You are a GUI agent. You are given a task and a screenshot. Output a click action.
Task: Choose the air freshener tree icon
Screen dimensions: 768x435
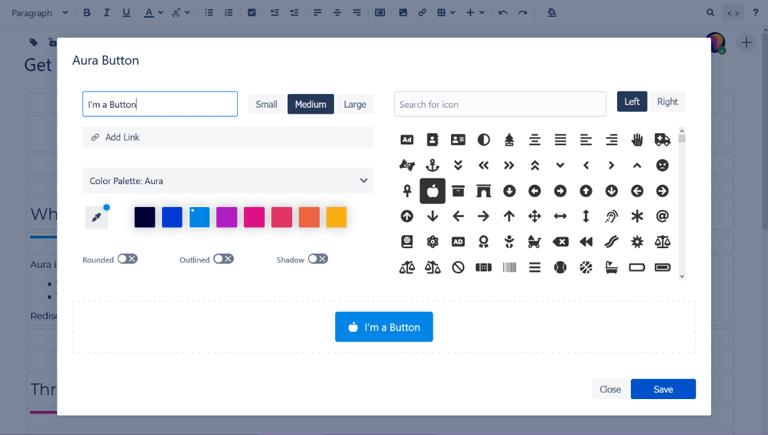(x=509, y=140)
